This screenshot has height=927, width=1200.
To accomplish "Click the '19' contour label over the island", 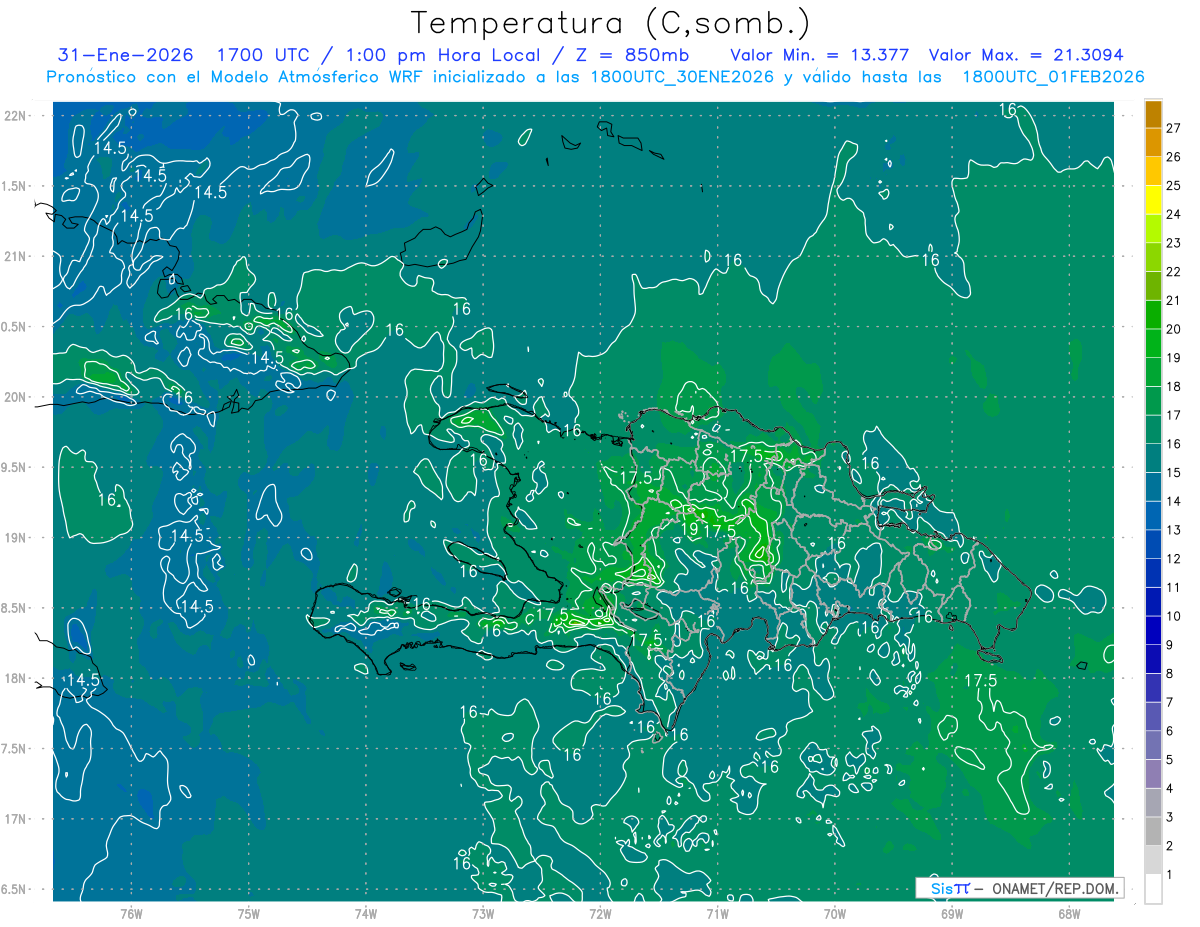I will [x=691, y=530].
